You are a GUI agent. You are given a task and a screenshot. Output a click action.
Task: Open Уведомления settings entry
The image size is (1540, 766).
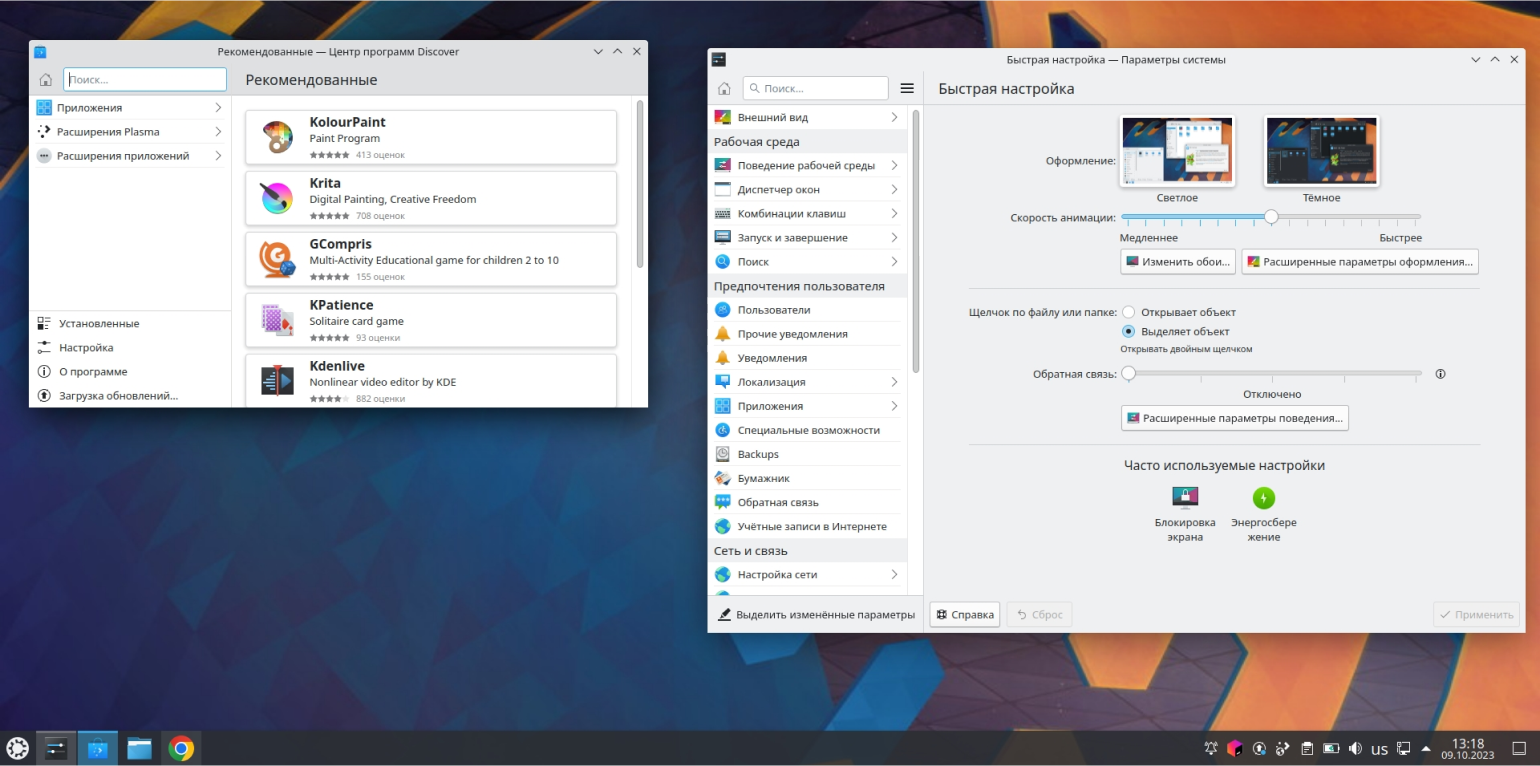coord(772,358)
